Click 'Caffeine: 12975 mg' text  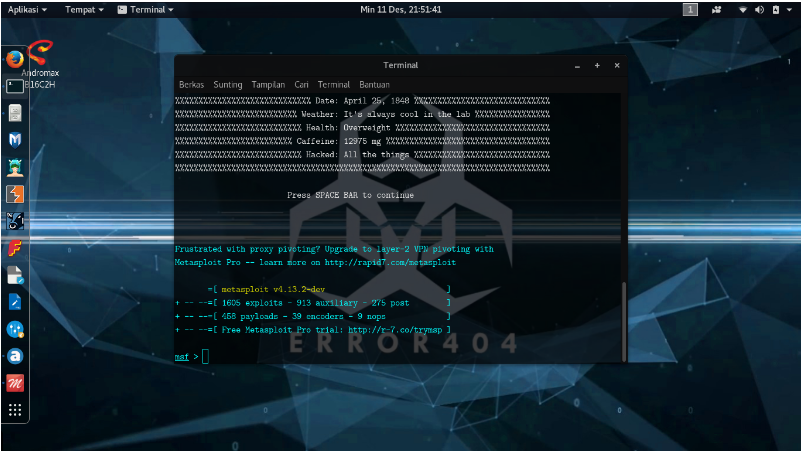point(339,141)
